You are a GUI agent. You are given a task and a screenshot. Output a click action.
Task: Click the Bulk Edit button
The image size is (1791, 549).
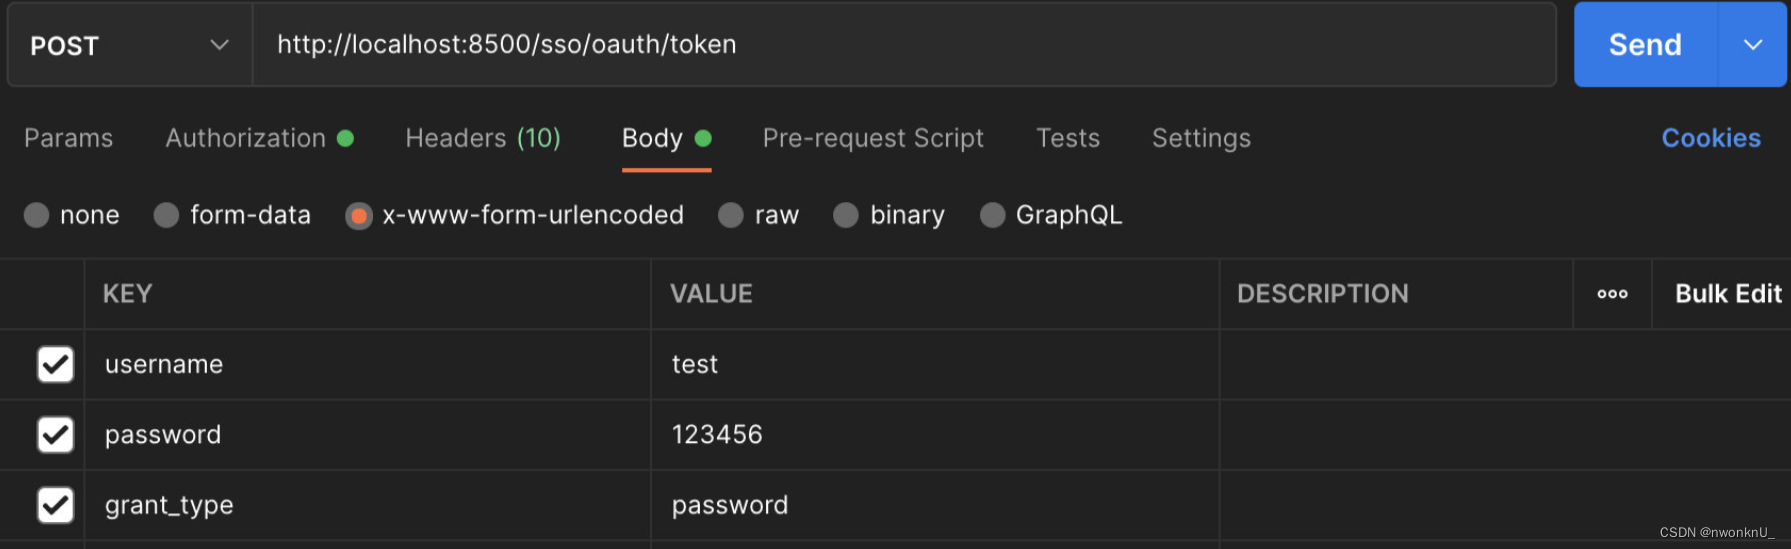pos(1728,294)
